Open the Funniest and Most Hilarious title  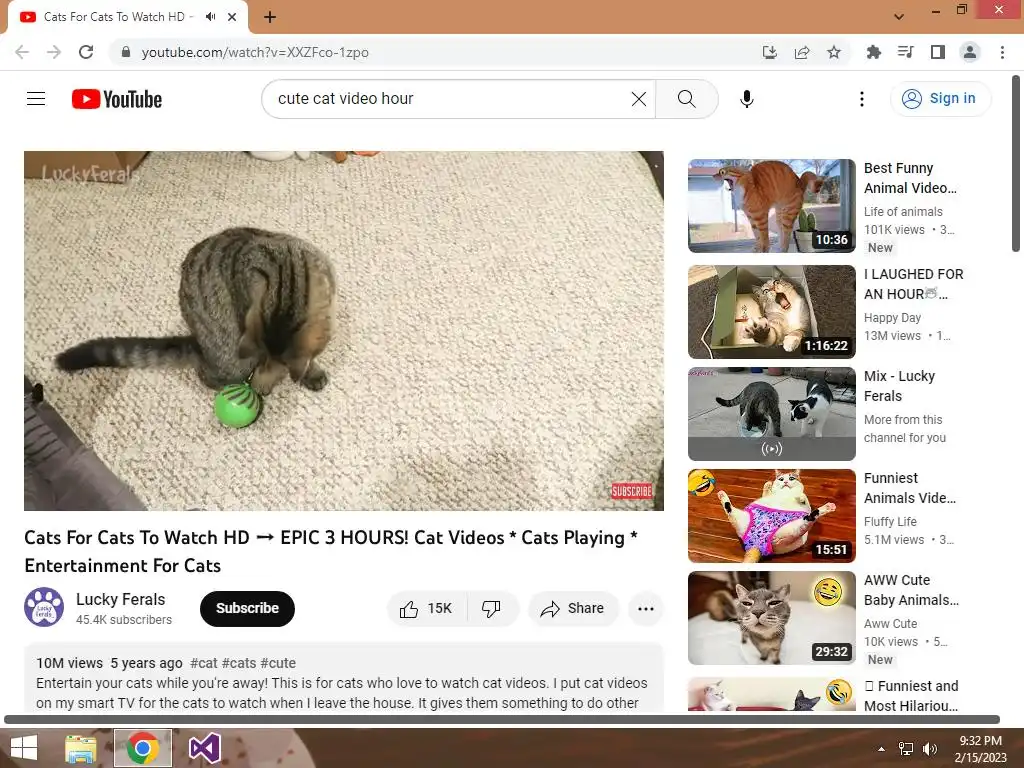pyautogui.click(x=911, y=696)
